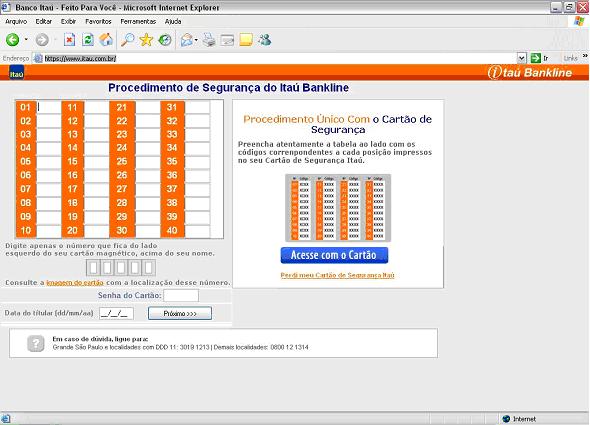
Task: Click the page icon beside the URL
Action: click(x=38, y=58)
